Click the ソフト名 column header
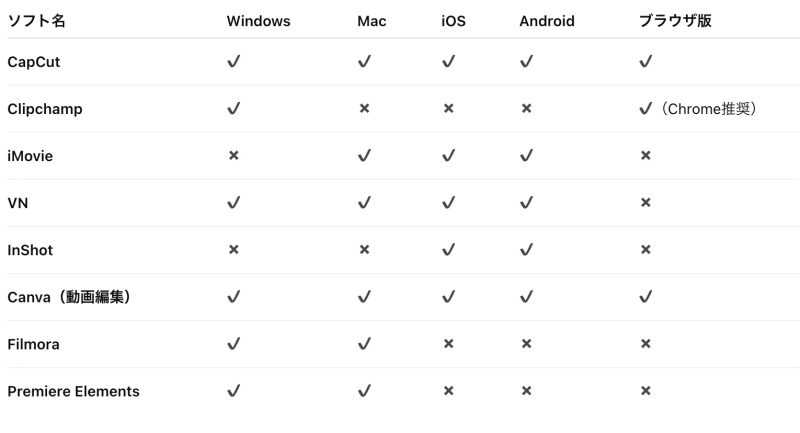The height and width of the screenshot is (433, 800). pyautogui.click(x=36, y=21)
